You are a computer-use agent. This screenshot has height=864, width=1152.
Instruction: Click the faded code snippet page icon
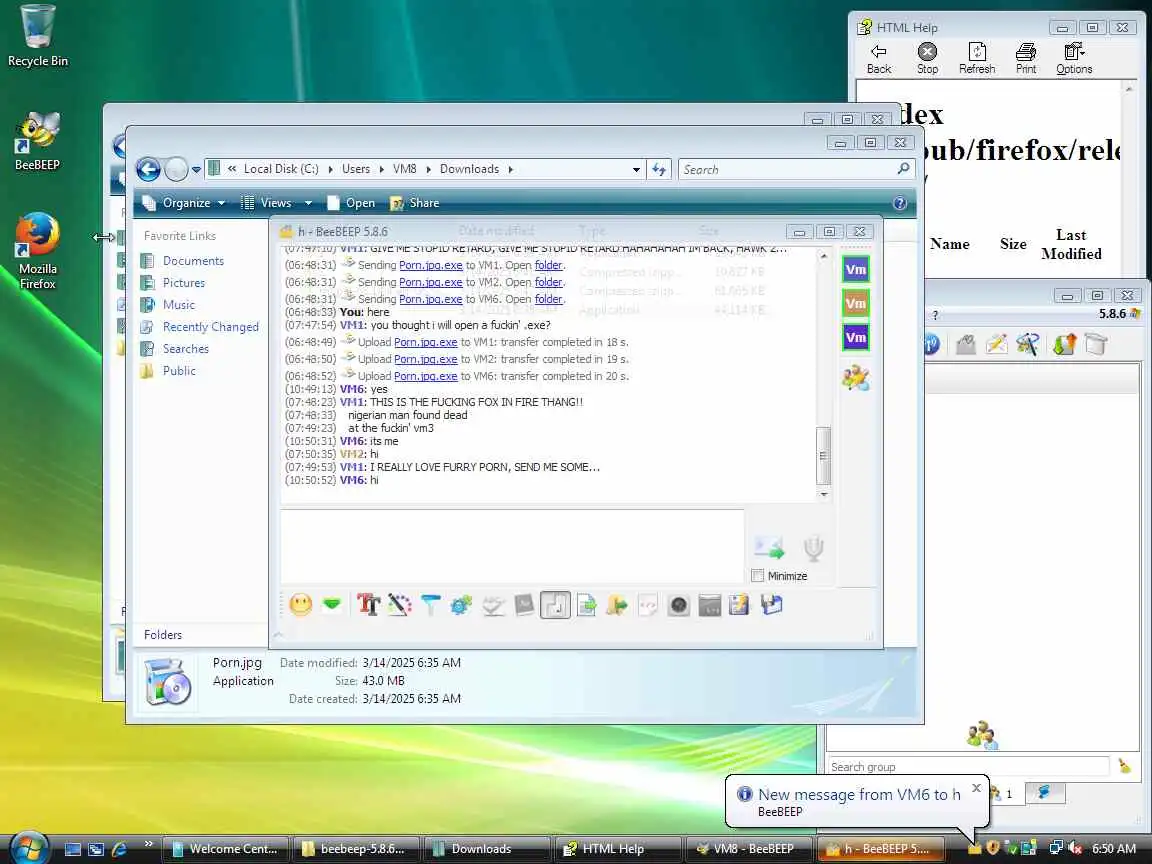tap(648, 605)
